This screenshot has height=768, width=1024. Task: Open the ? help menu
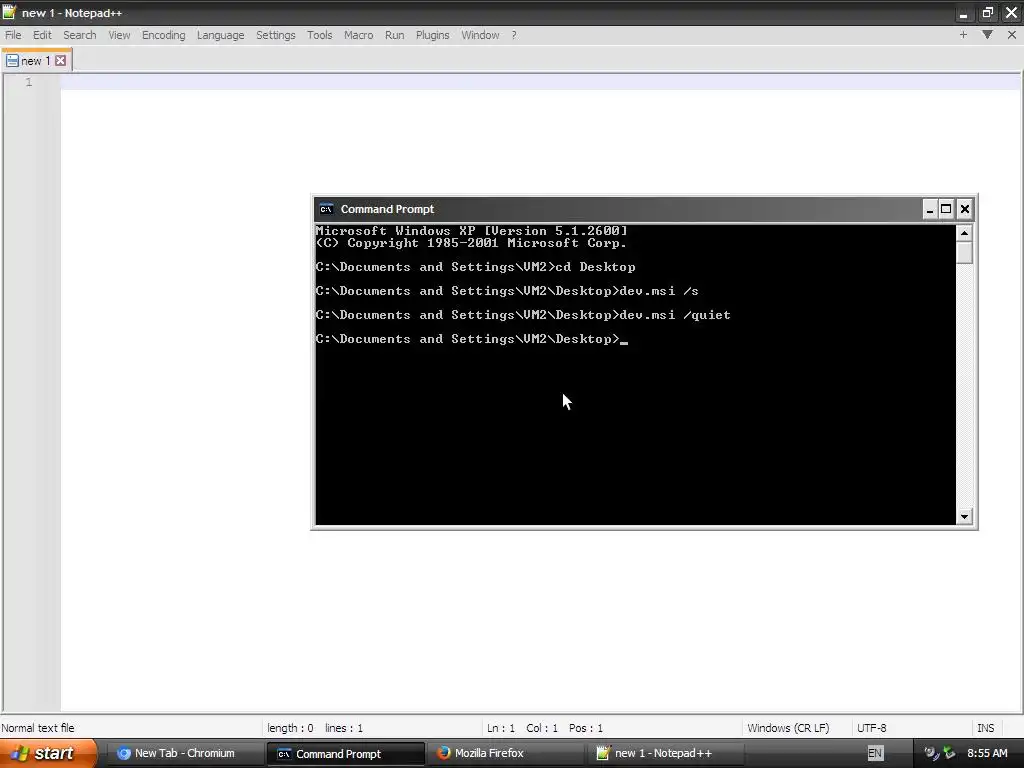click(x=514, y=35)
